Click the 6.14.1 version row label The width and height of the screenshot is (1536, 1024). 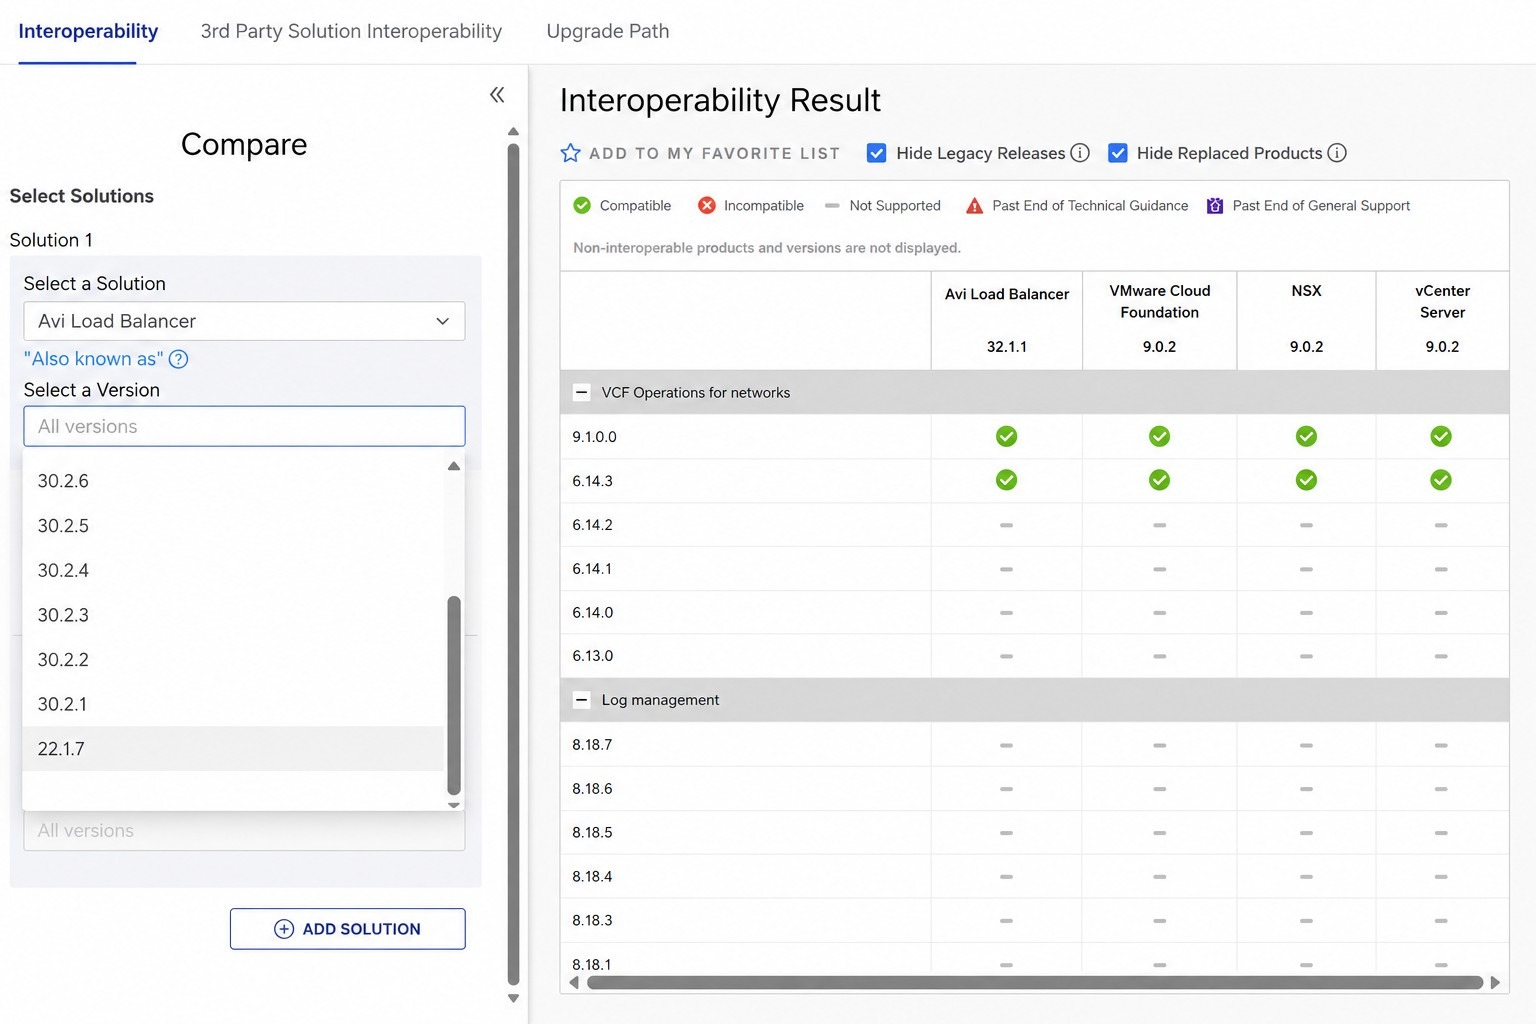[592, 569]
